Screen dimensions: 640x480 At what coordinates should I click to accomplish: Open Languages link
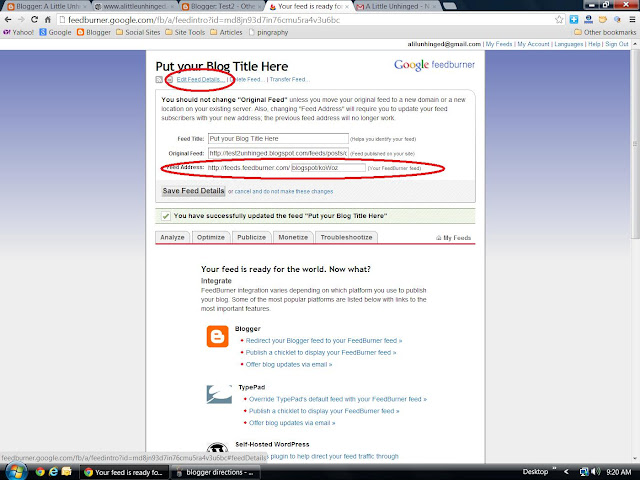[x=569, y=44]
